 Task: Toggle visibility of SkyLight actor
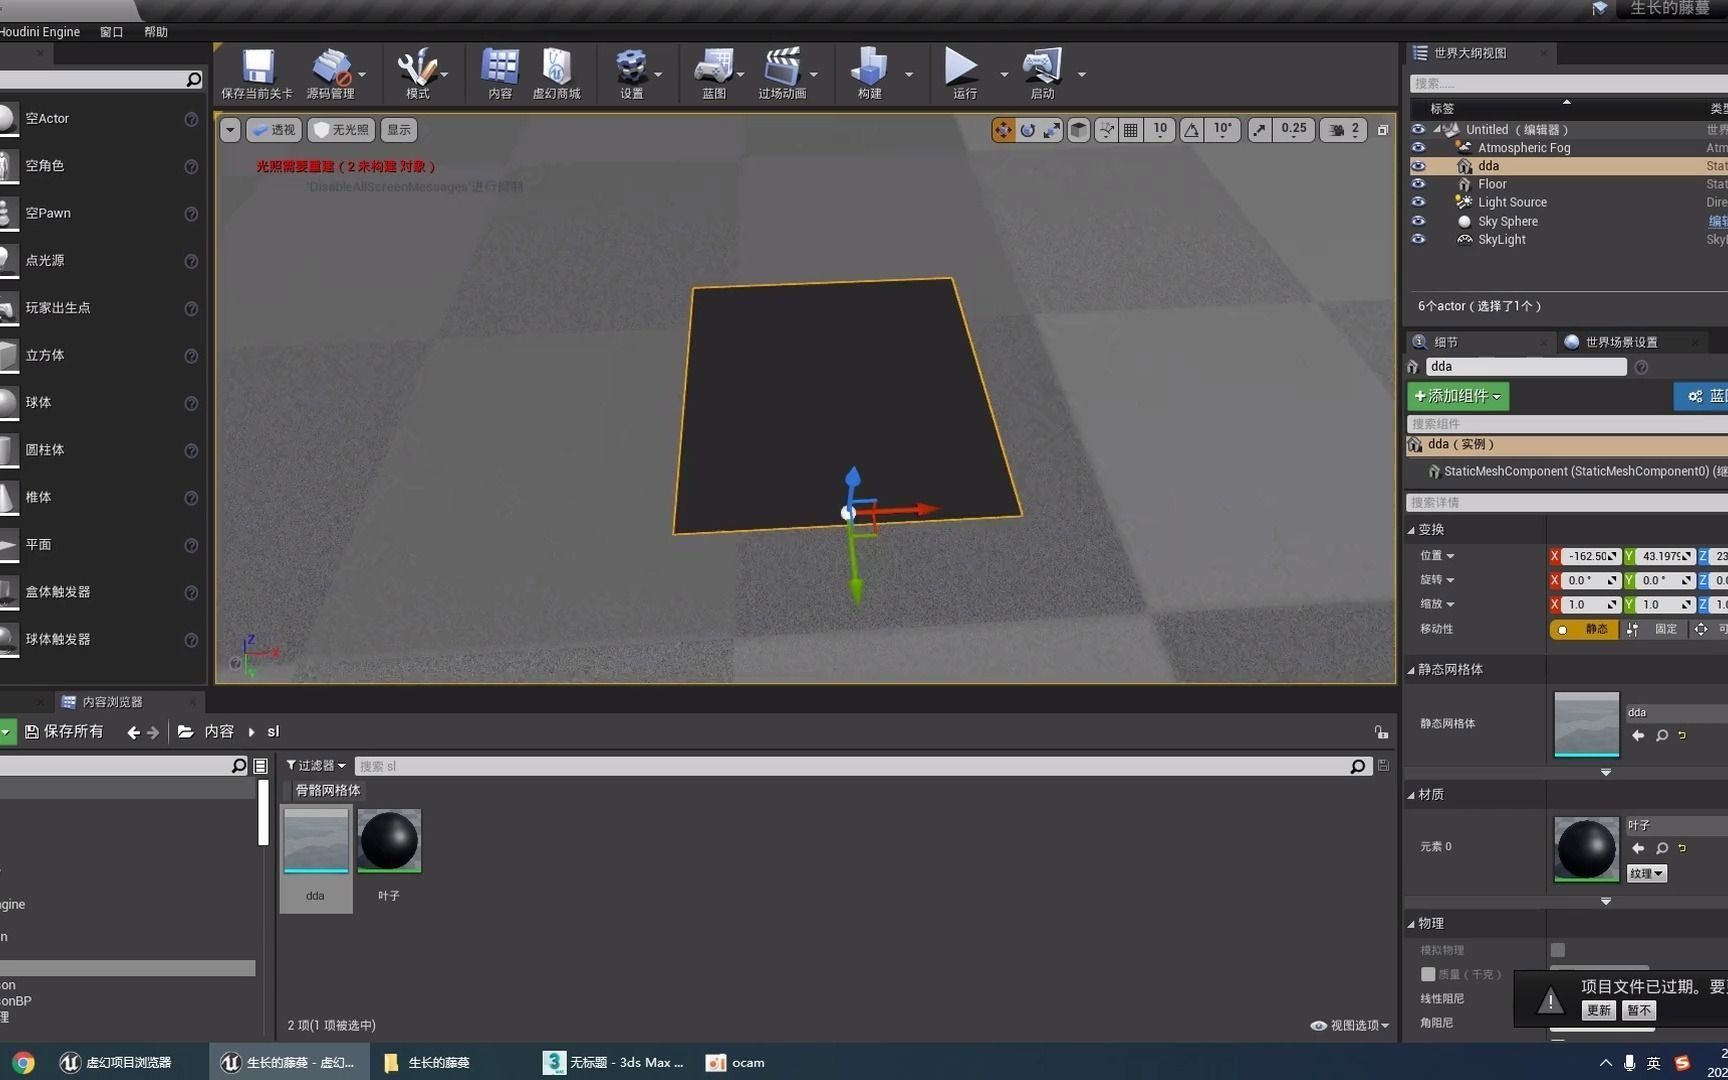coord(1418,239)
